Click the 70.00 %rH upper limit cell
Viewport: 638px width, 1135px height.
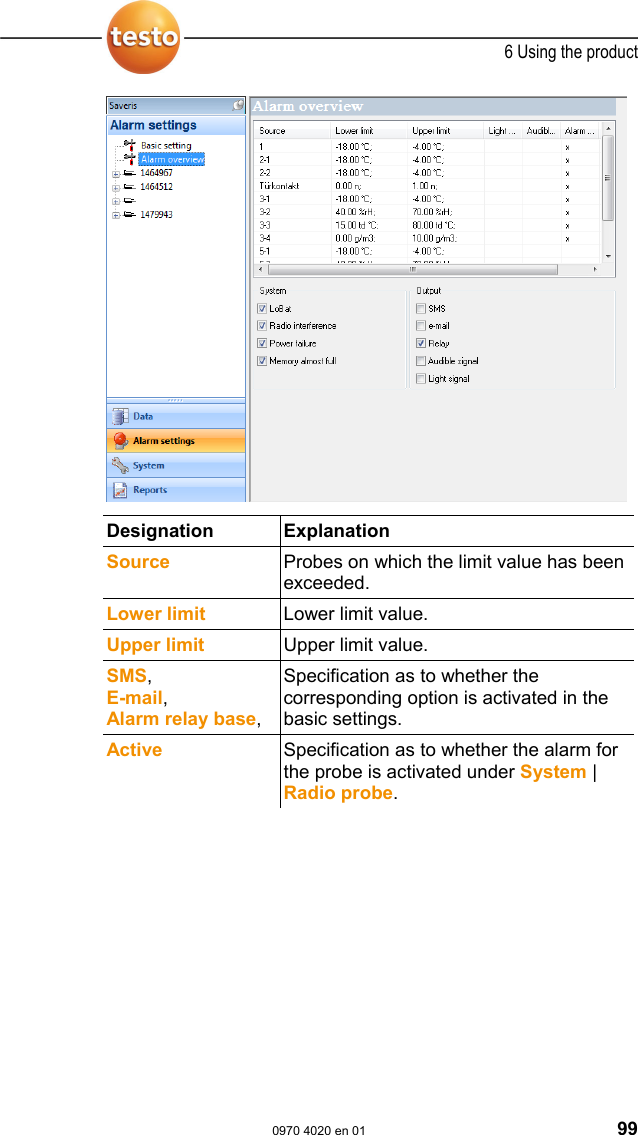[445, 212]
